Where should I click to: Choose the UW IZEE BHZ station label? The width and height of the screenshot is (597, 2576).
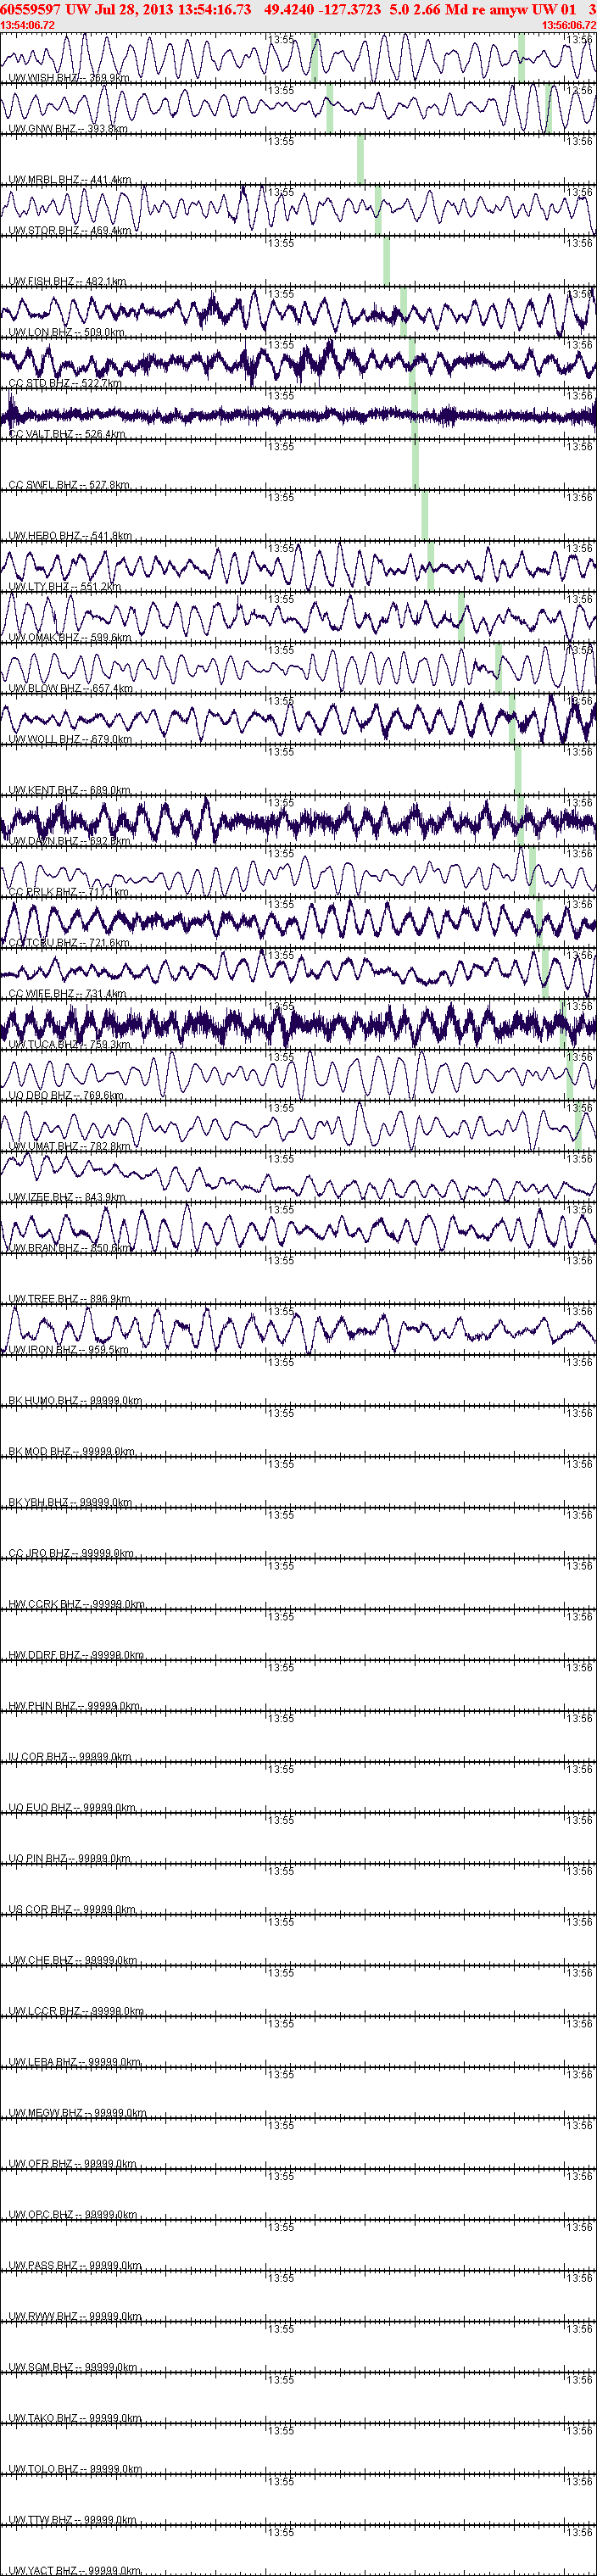coord(67,1199)
